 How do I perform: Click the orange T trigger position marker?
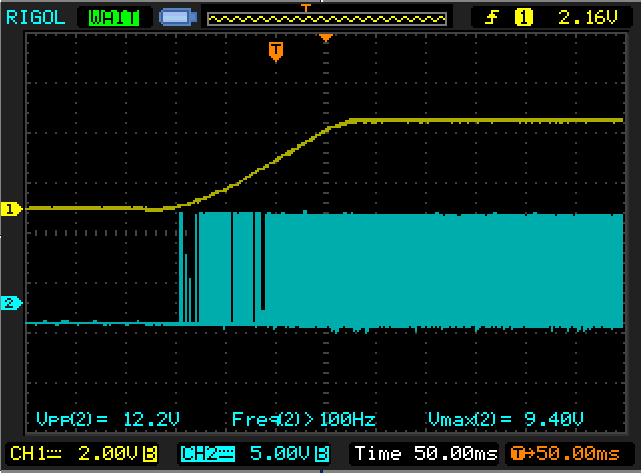pyautogui.click(x=276, y=52)
